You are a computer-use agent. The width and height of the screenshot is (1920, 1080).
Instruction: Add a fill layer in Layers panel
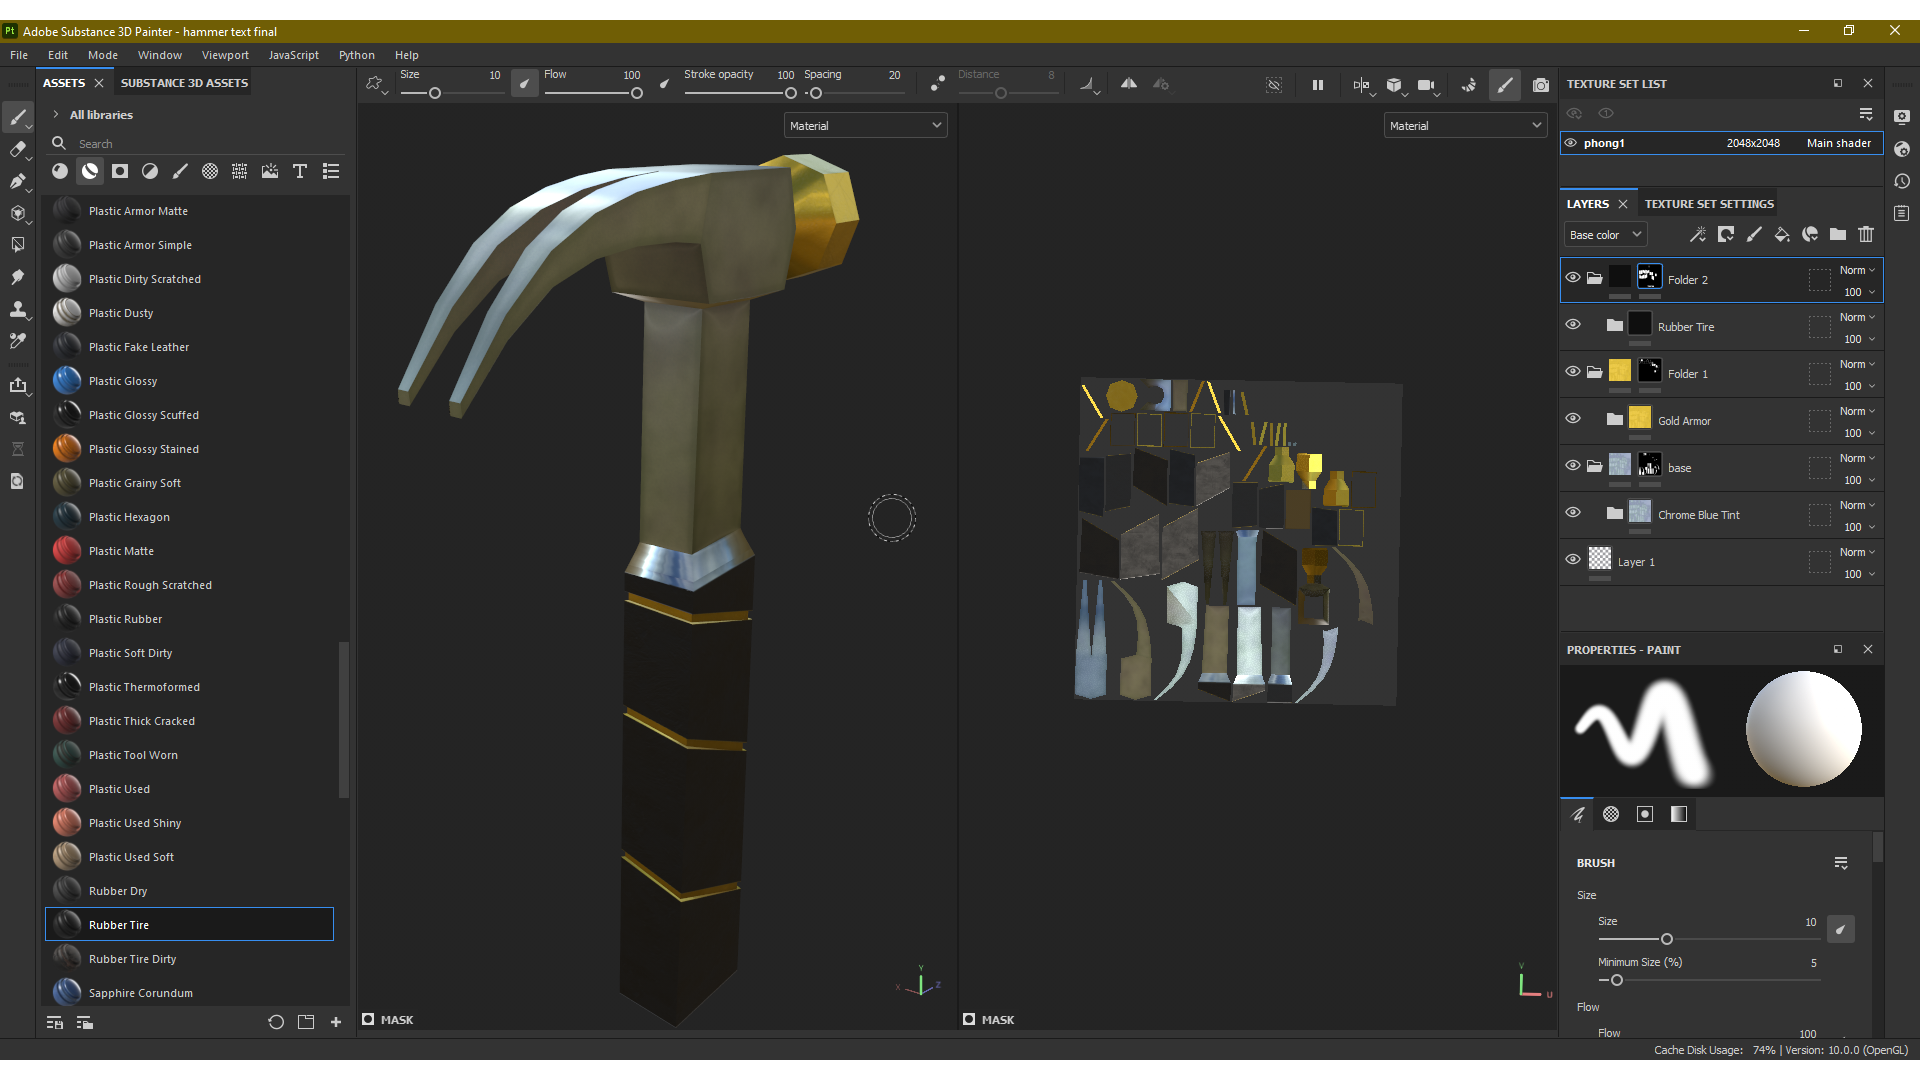(x=1782, y=235)
